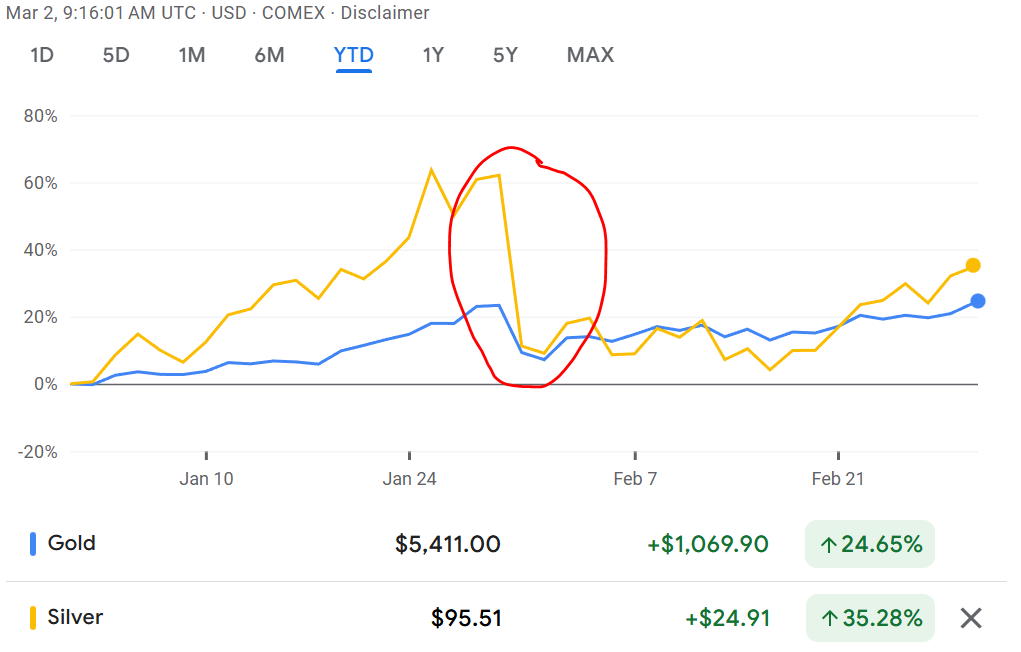This screenshot has width=1021, height=652.
Task: Select the YTD range tab
Action: point(353,55)
